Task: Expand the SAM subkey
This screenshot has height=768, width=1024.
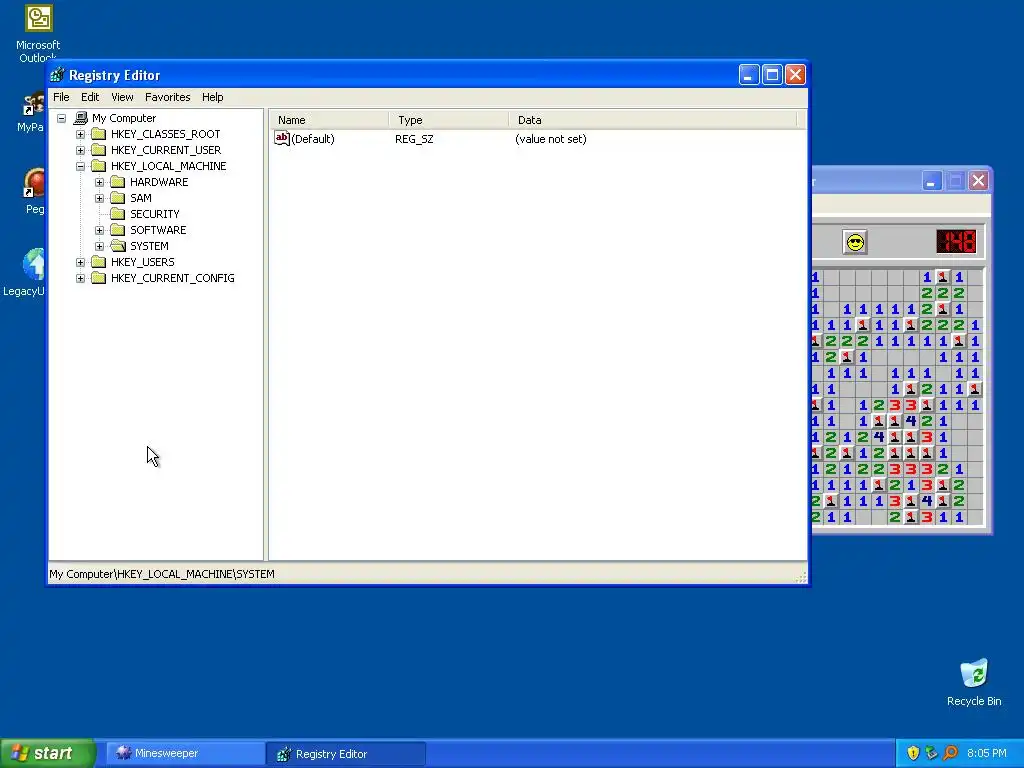Action: pyautogui.click(x=99, y=198)
